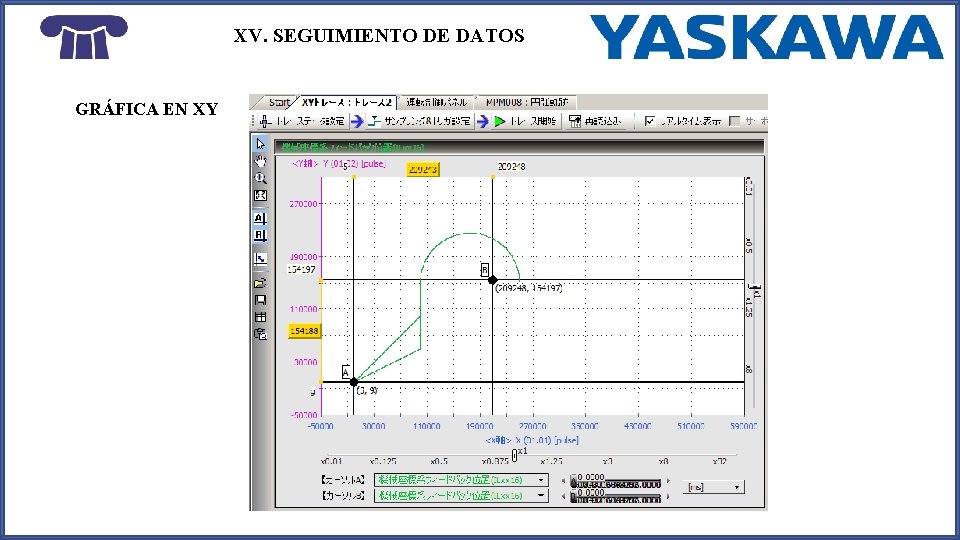
Task: Click the first blue arrow in toolbar
Action: tap(357, 121)
